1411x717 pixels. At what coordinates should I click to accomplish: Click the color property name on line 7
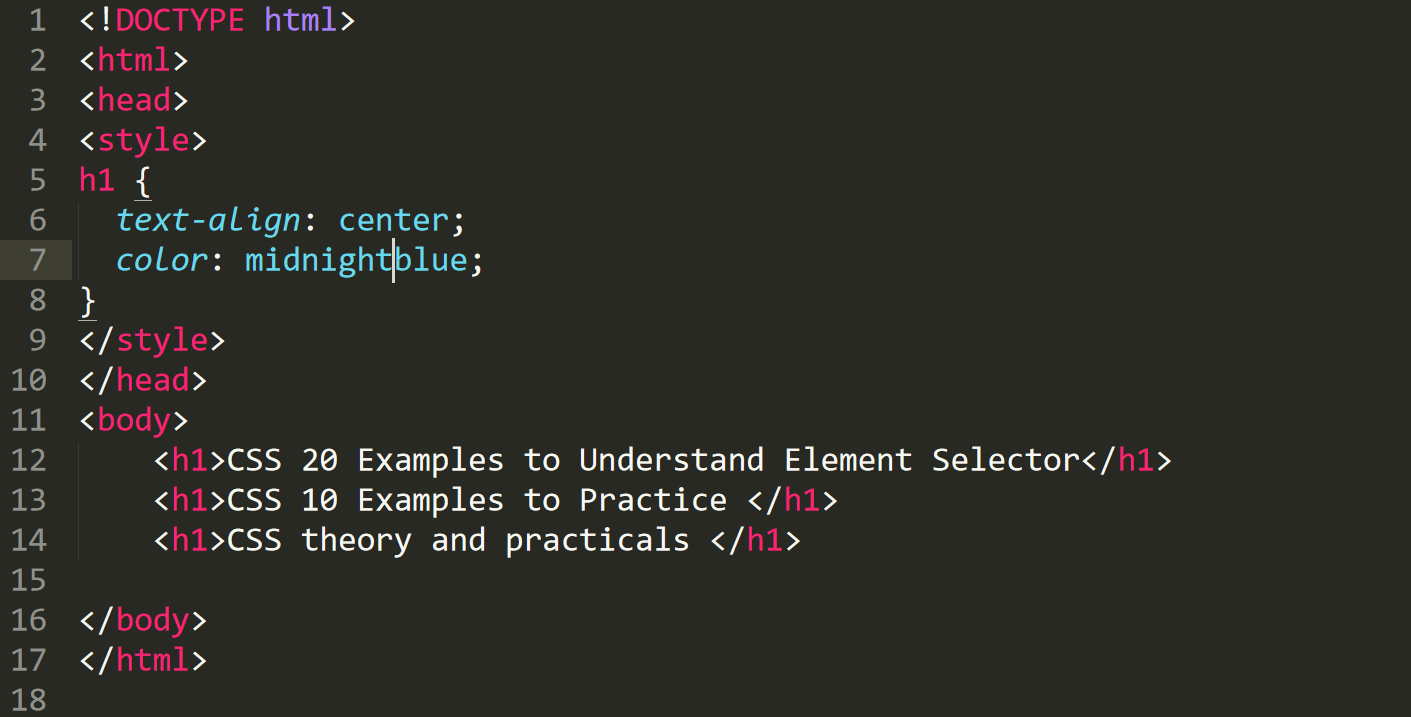click(x=162, y=260)
